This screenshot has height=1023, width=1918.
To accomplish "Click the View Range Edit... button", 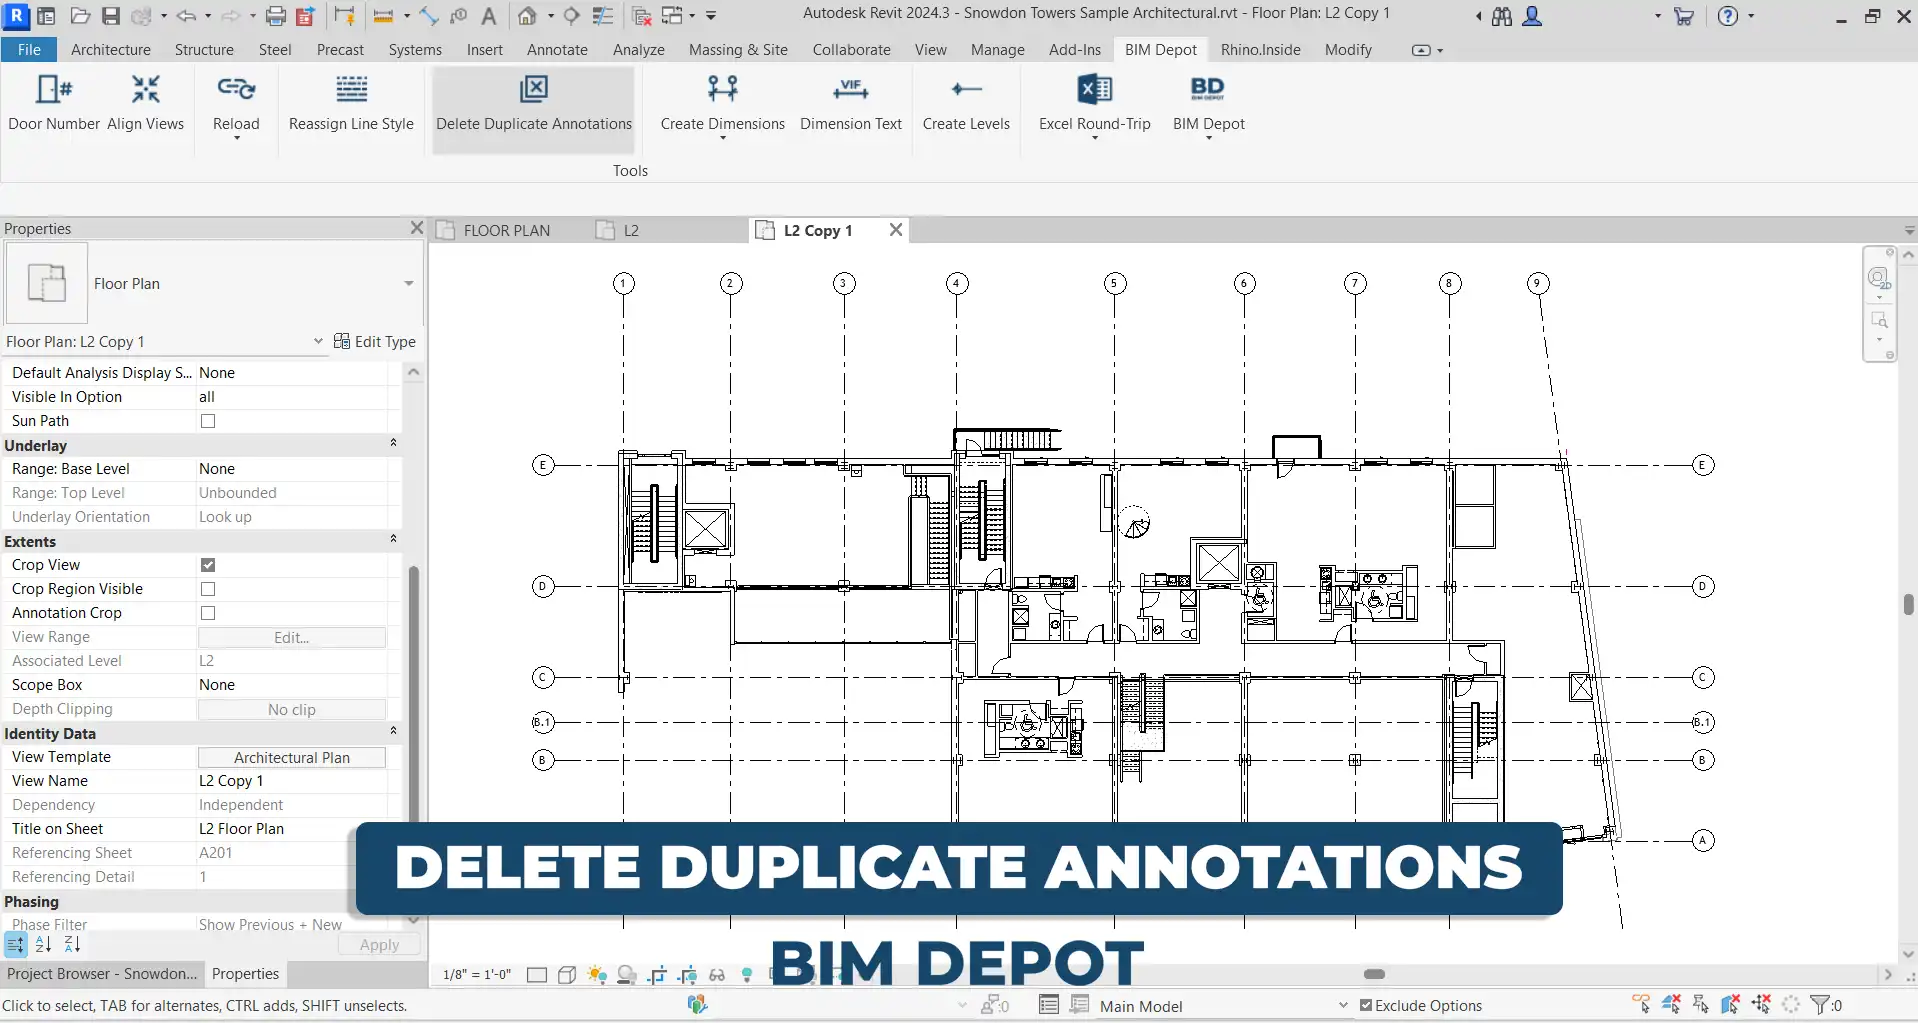I will click(292, 637).
